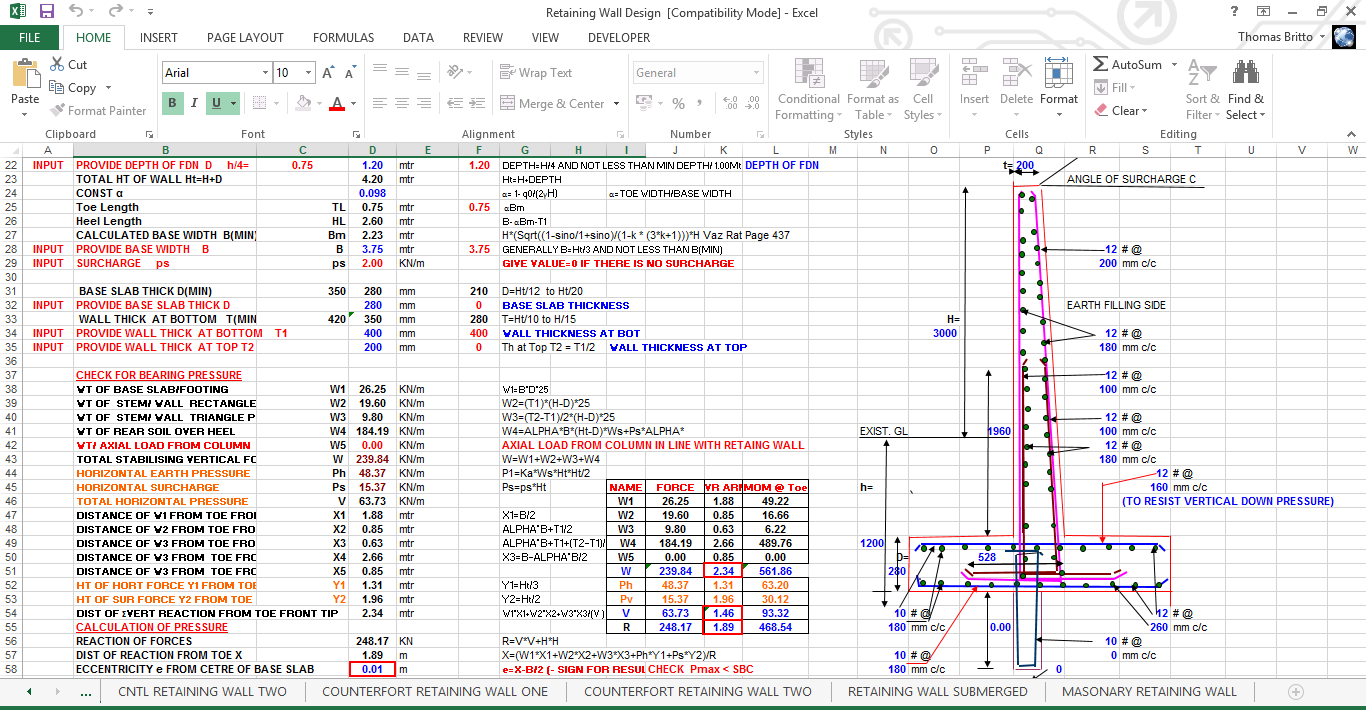Switch to the FORMULAS ribbon tab

pos(343,38)
